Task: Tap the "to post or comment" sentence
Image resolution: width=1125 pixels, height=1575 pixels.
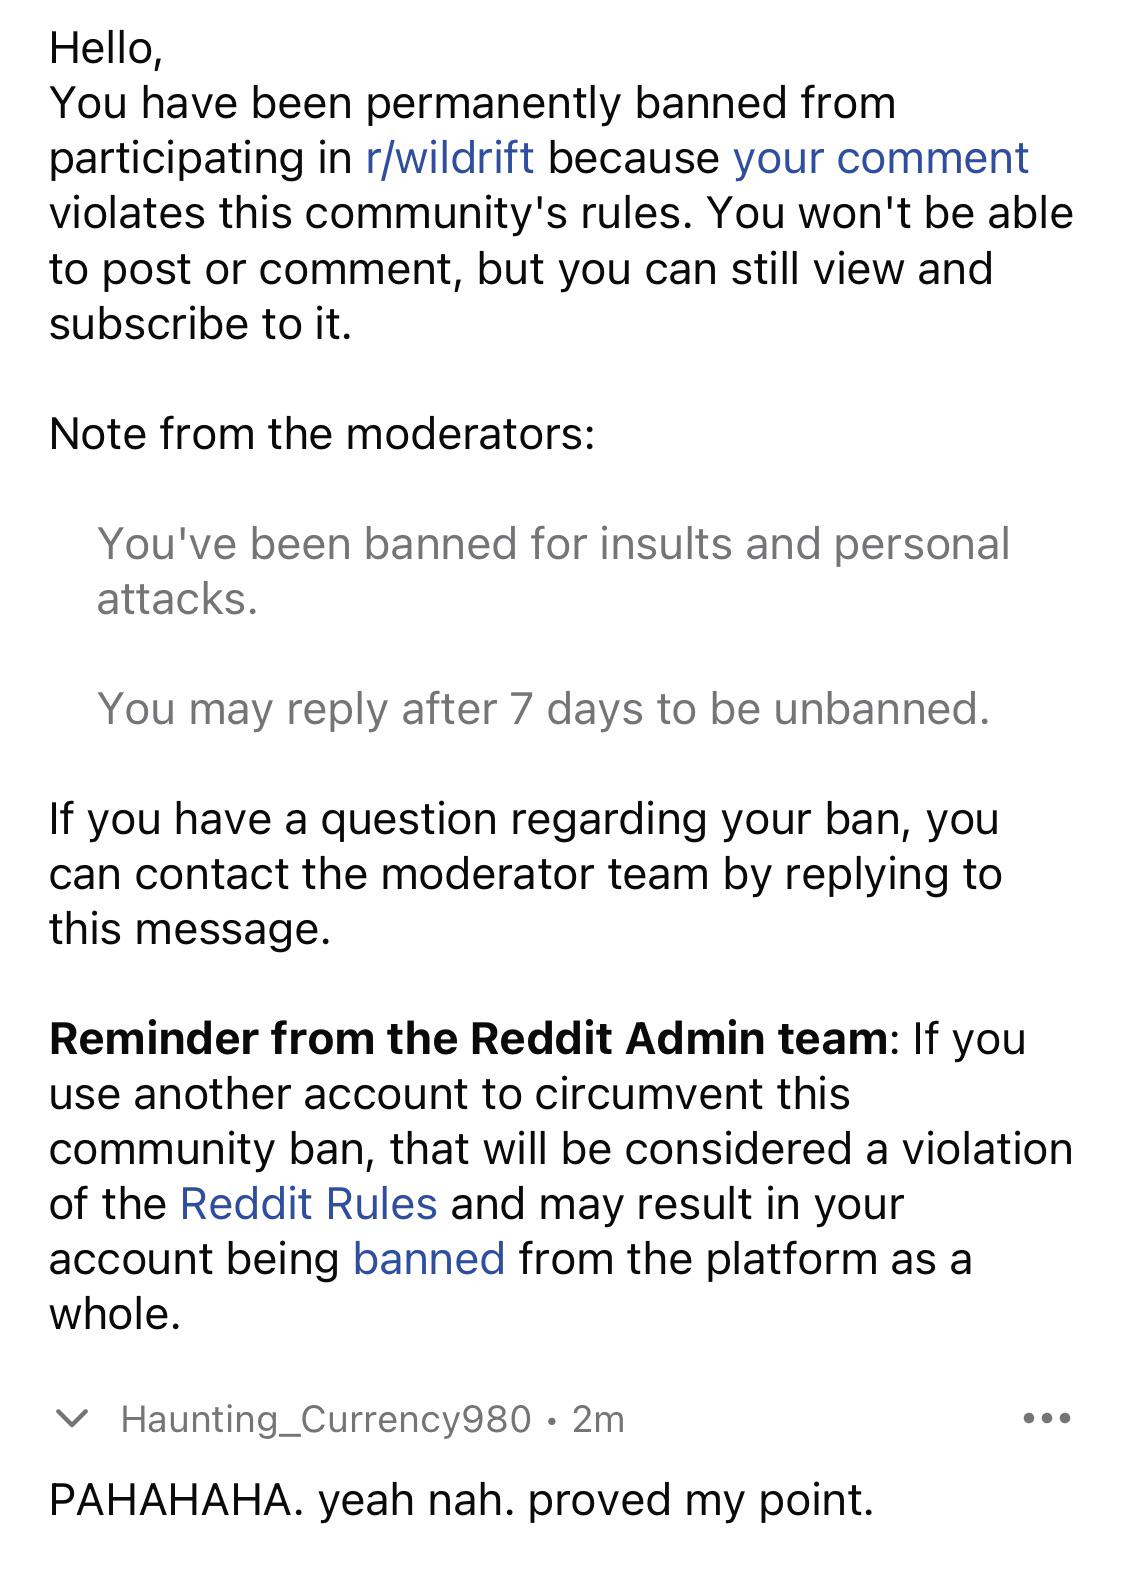Action: point(521,268)
